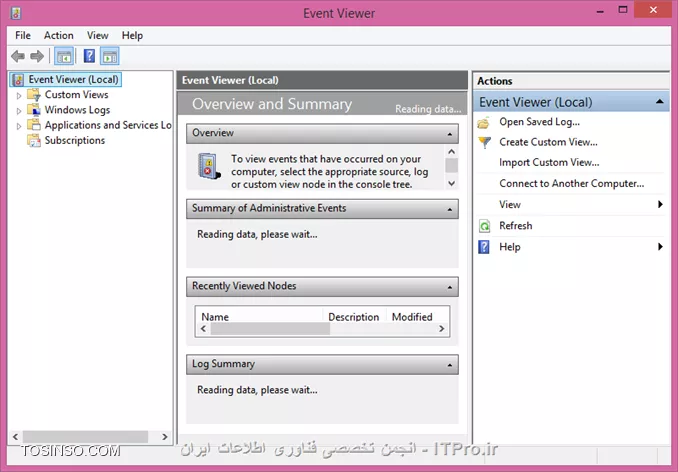Click the Help question-mark toolbar icon
This screenshot has width=678, height=472.
coord(89,56)
